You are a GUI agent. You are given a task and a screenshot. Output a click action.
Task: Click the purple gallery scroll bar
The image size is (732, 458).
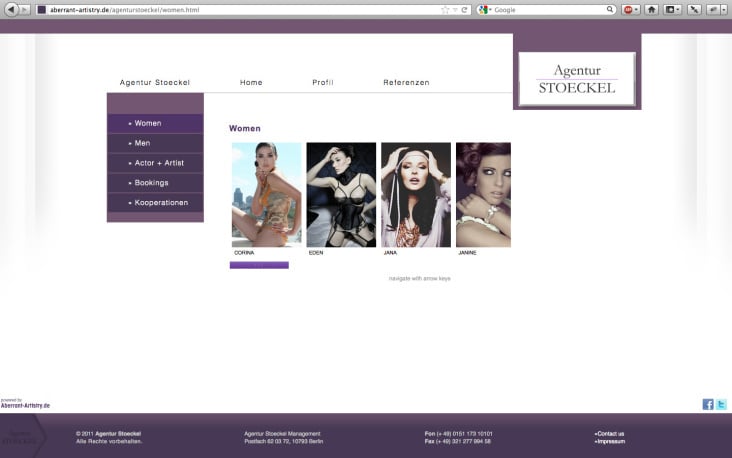pos(259,265)
